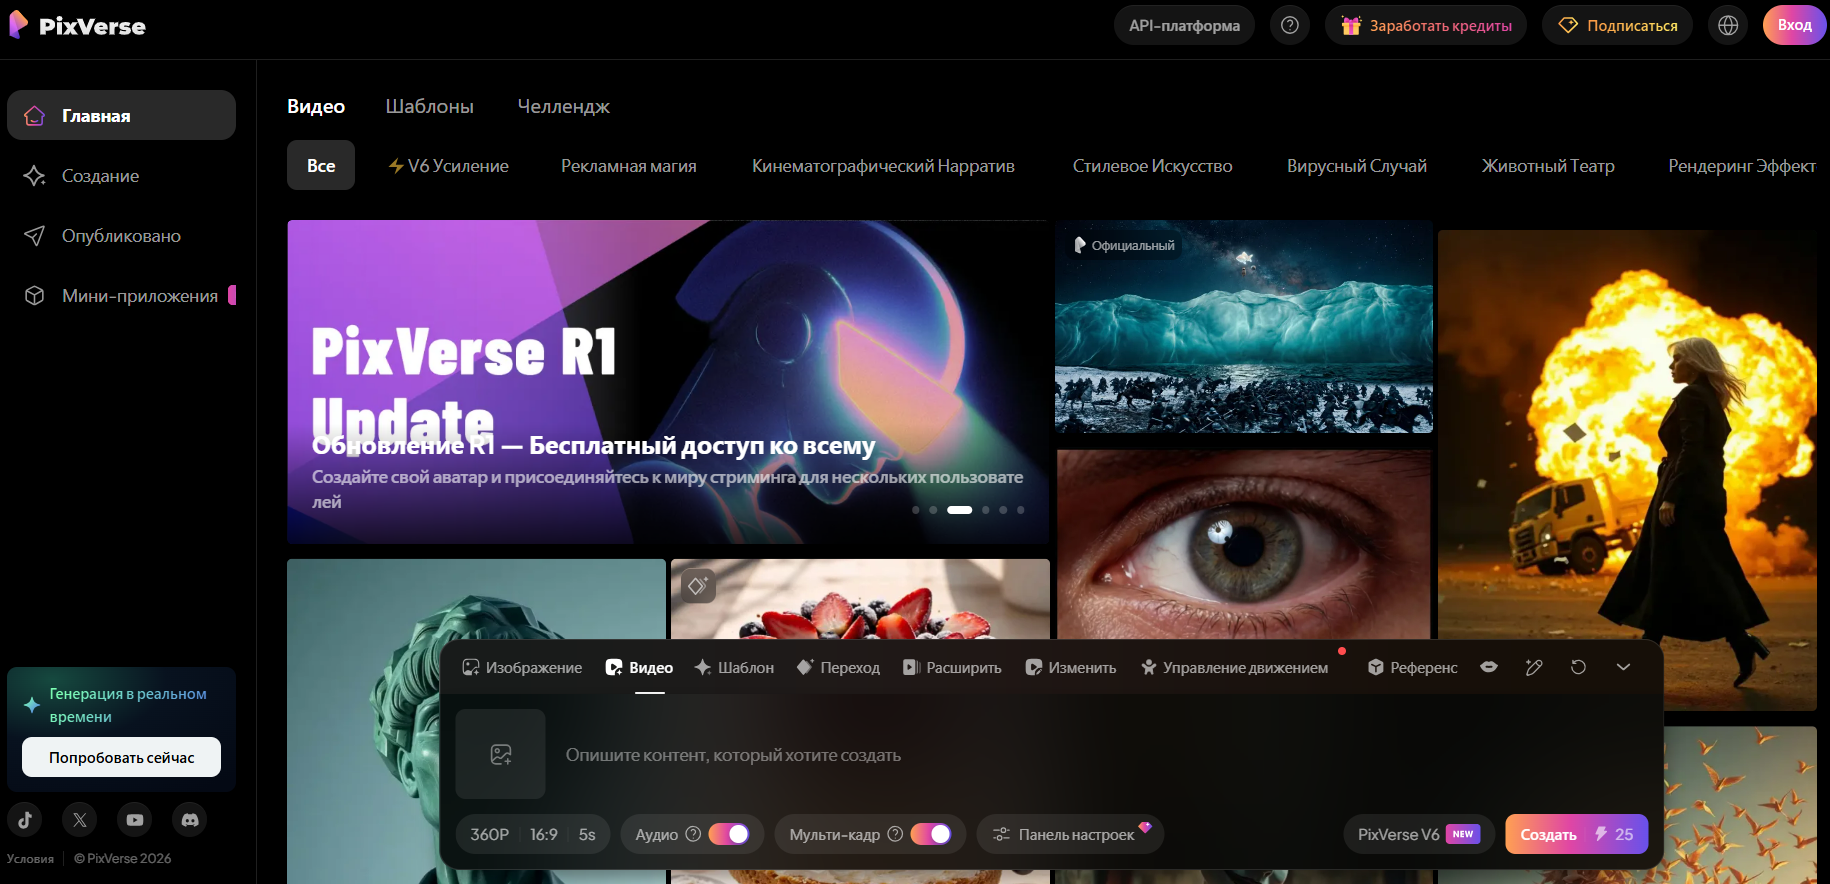Screen dimensions: 1830x884
Task: Open the X (Twitter) social icon
Action: point(80,820)
